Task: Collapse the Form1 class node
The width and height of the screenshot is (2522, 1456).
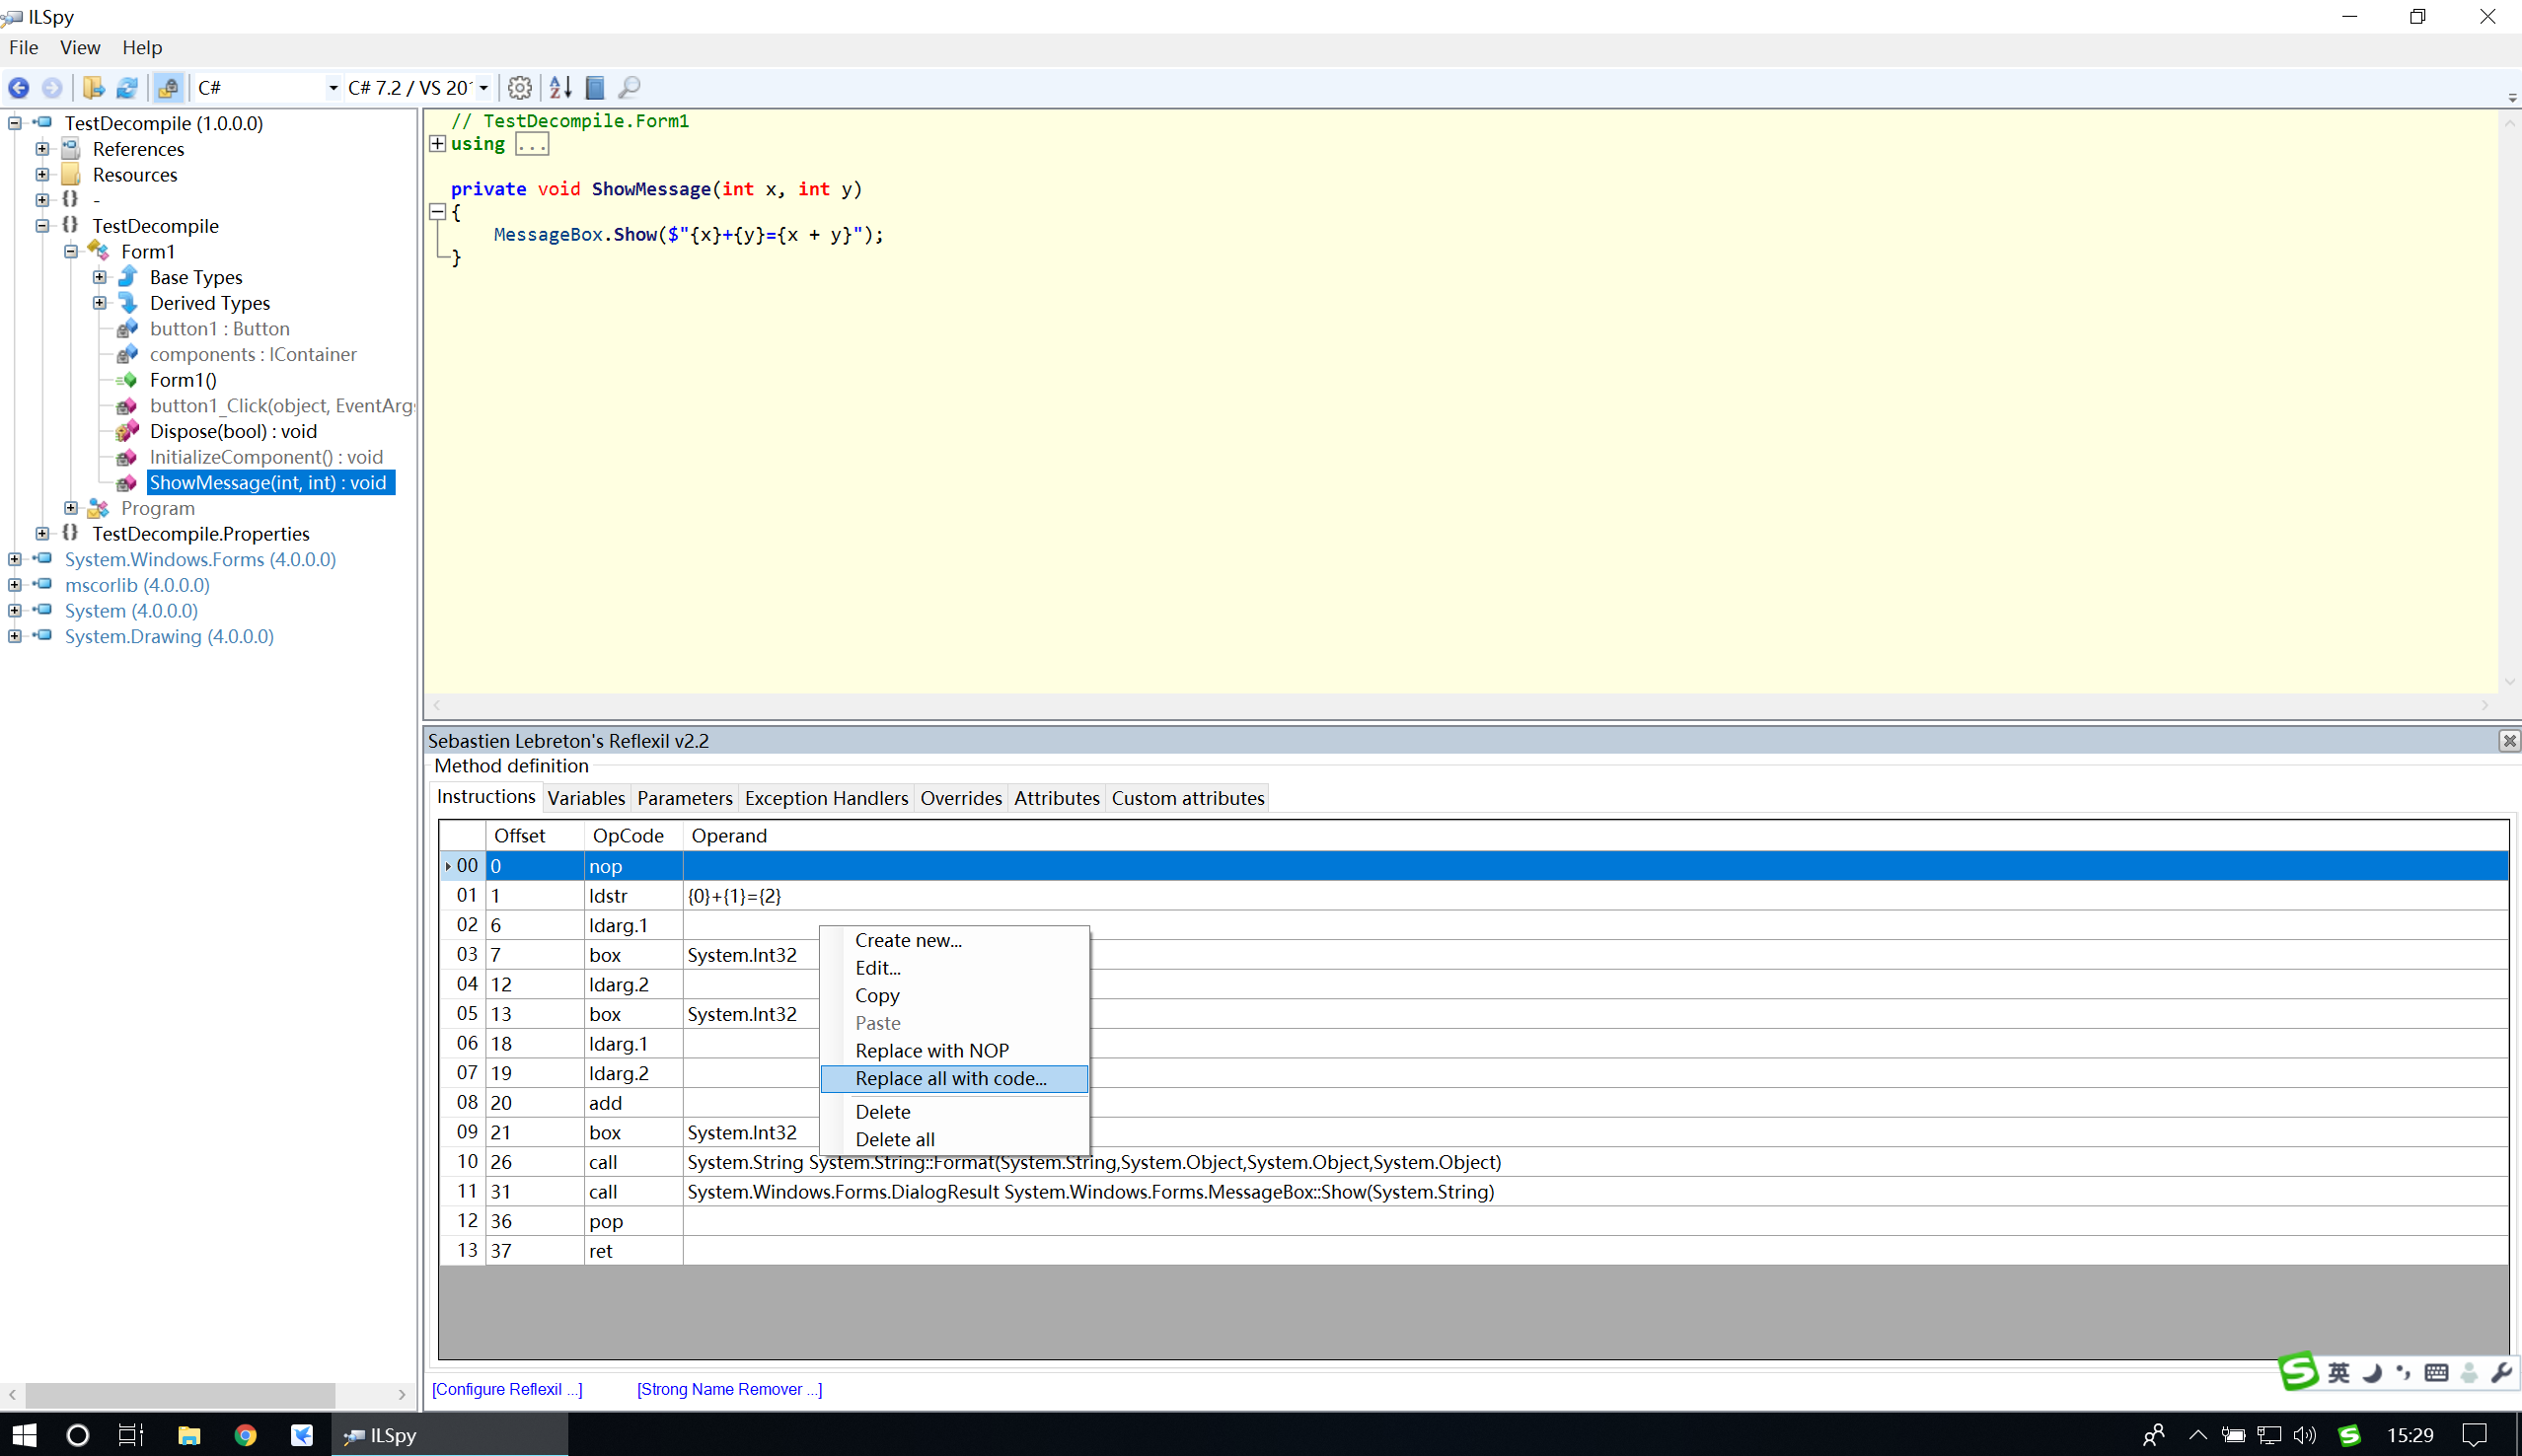Action: [71, 251]
